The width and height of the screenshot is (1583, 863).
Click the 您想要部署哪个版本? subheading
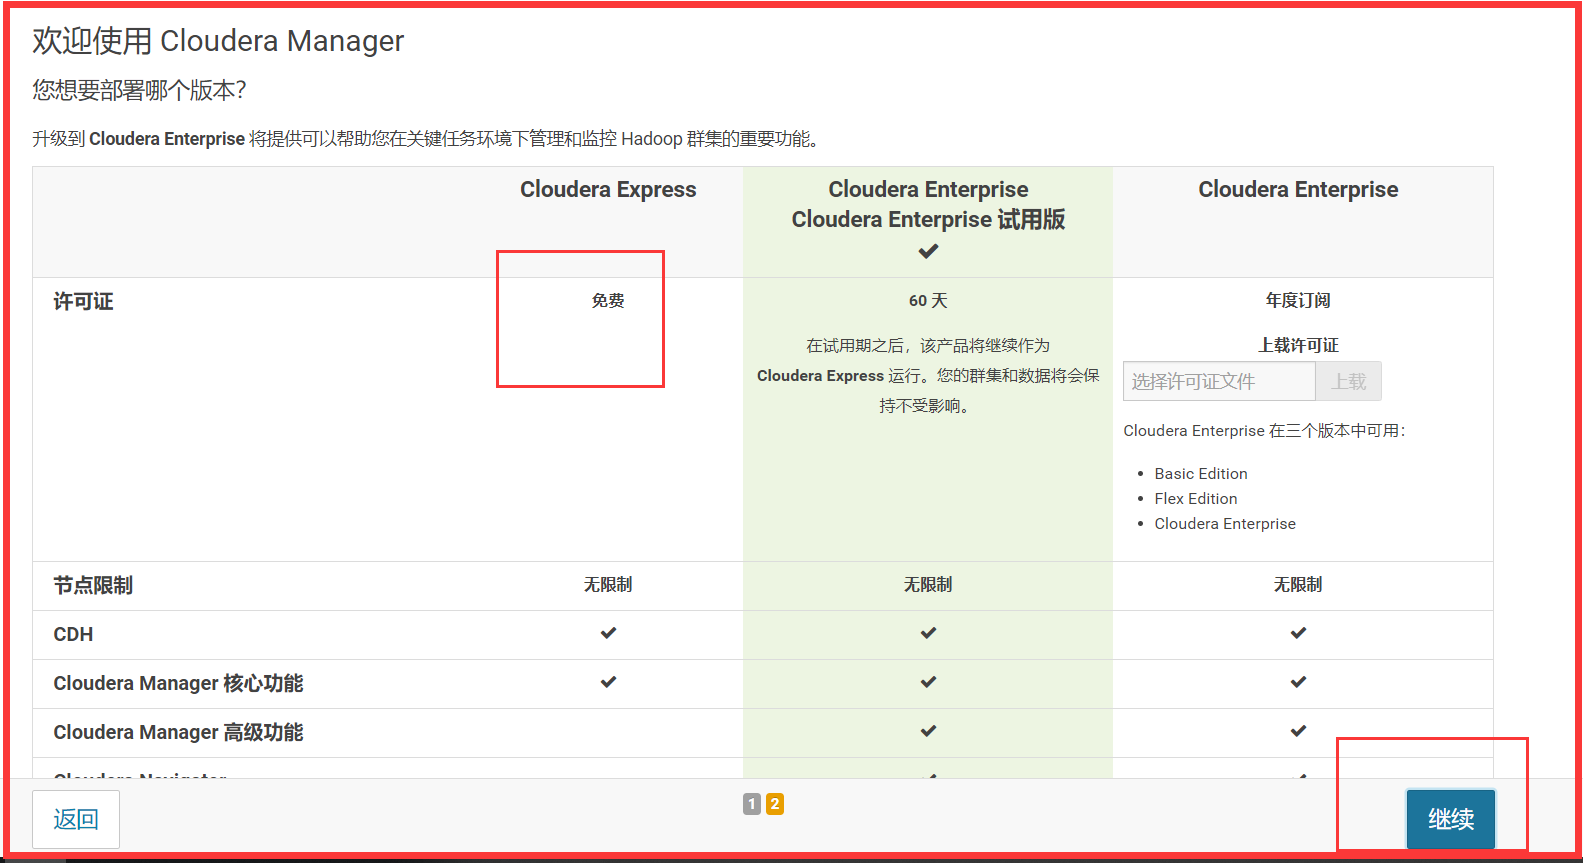(139, 90)
